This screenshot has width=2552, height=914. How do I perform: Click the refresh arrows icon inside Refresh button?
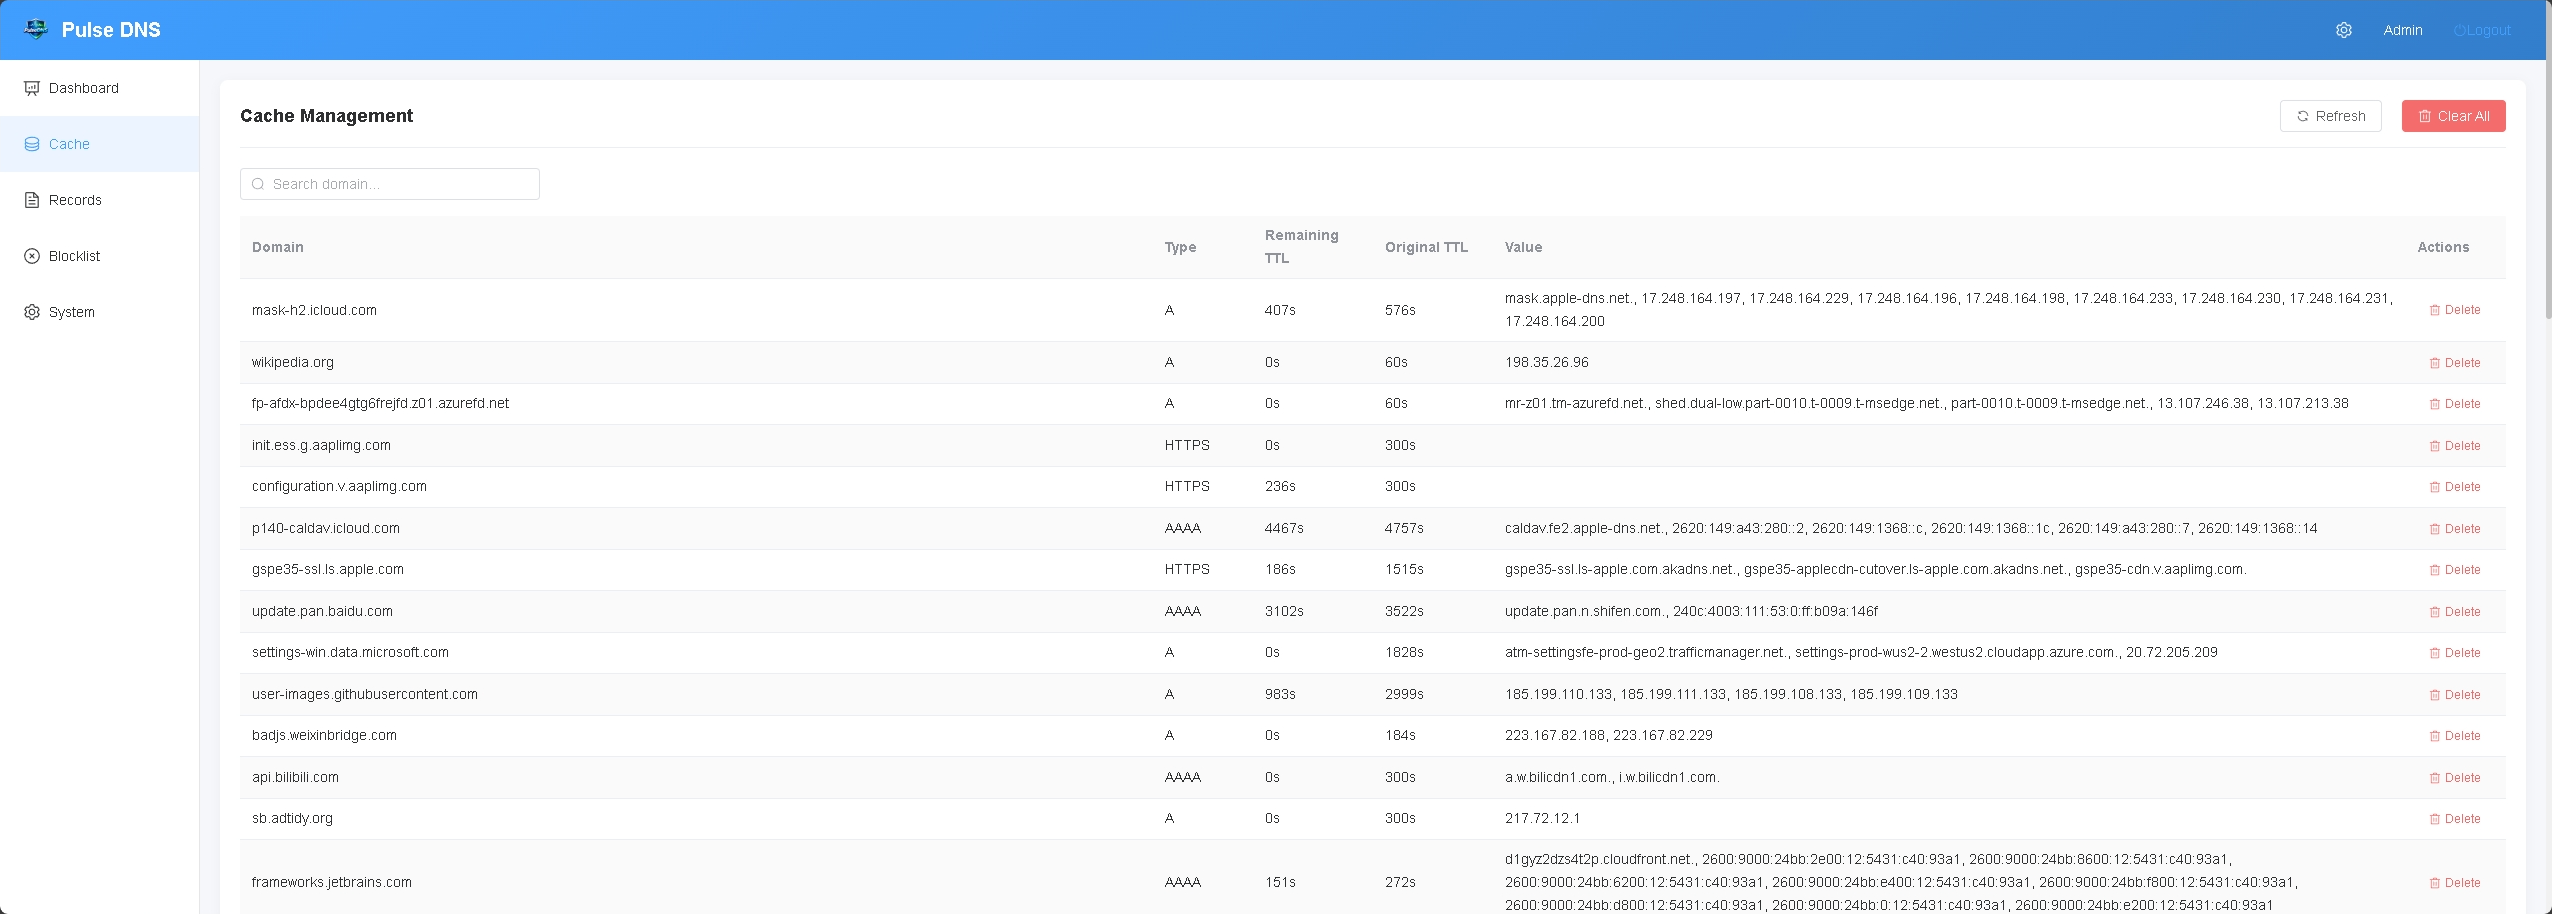[x=2303, y=116]
